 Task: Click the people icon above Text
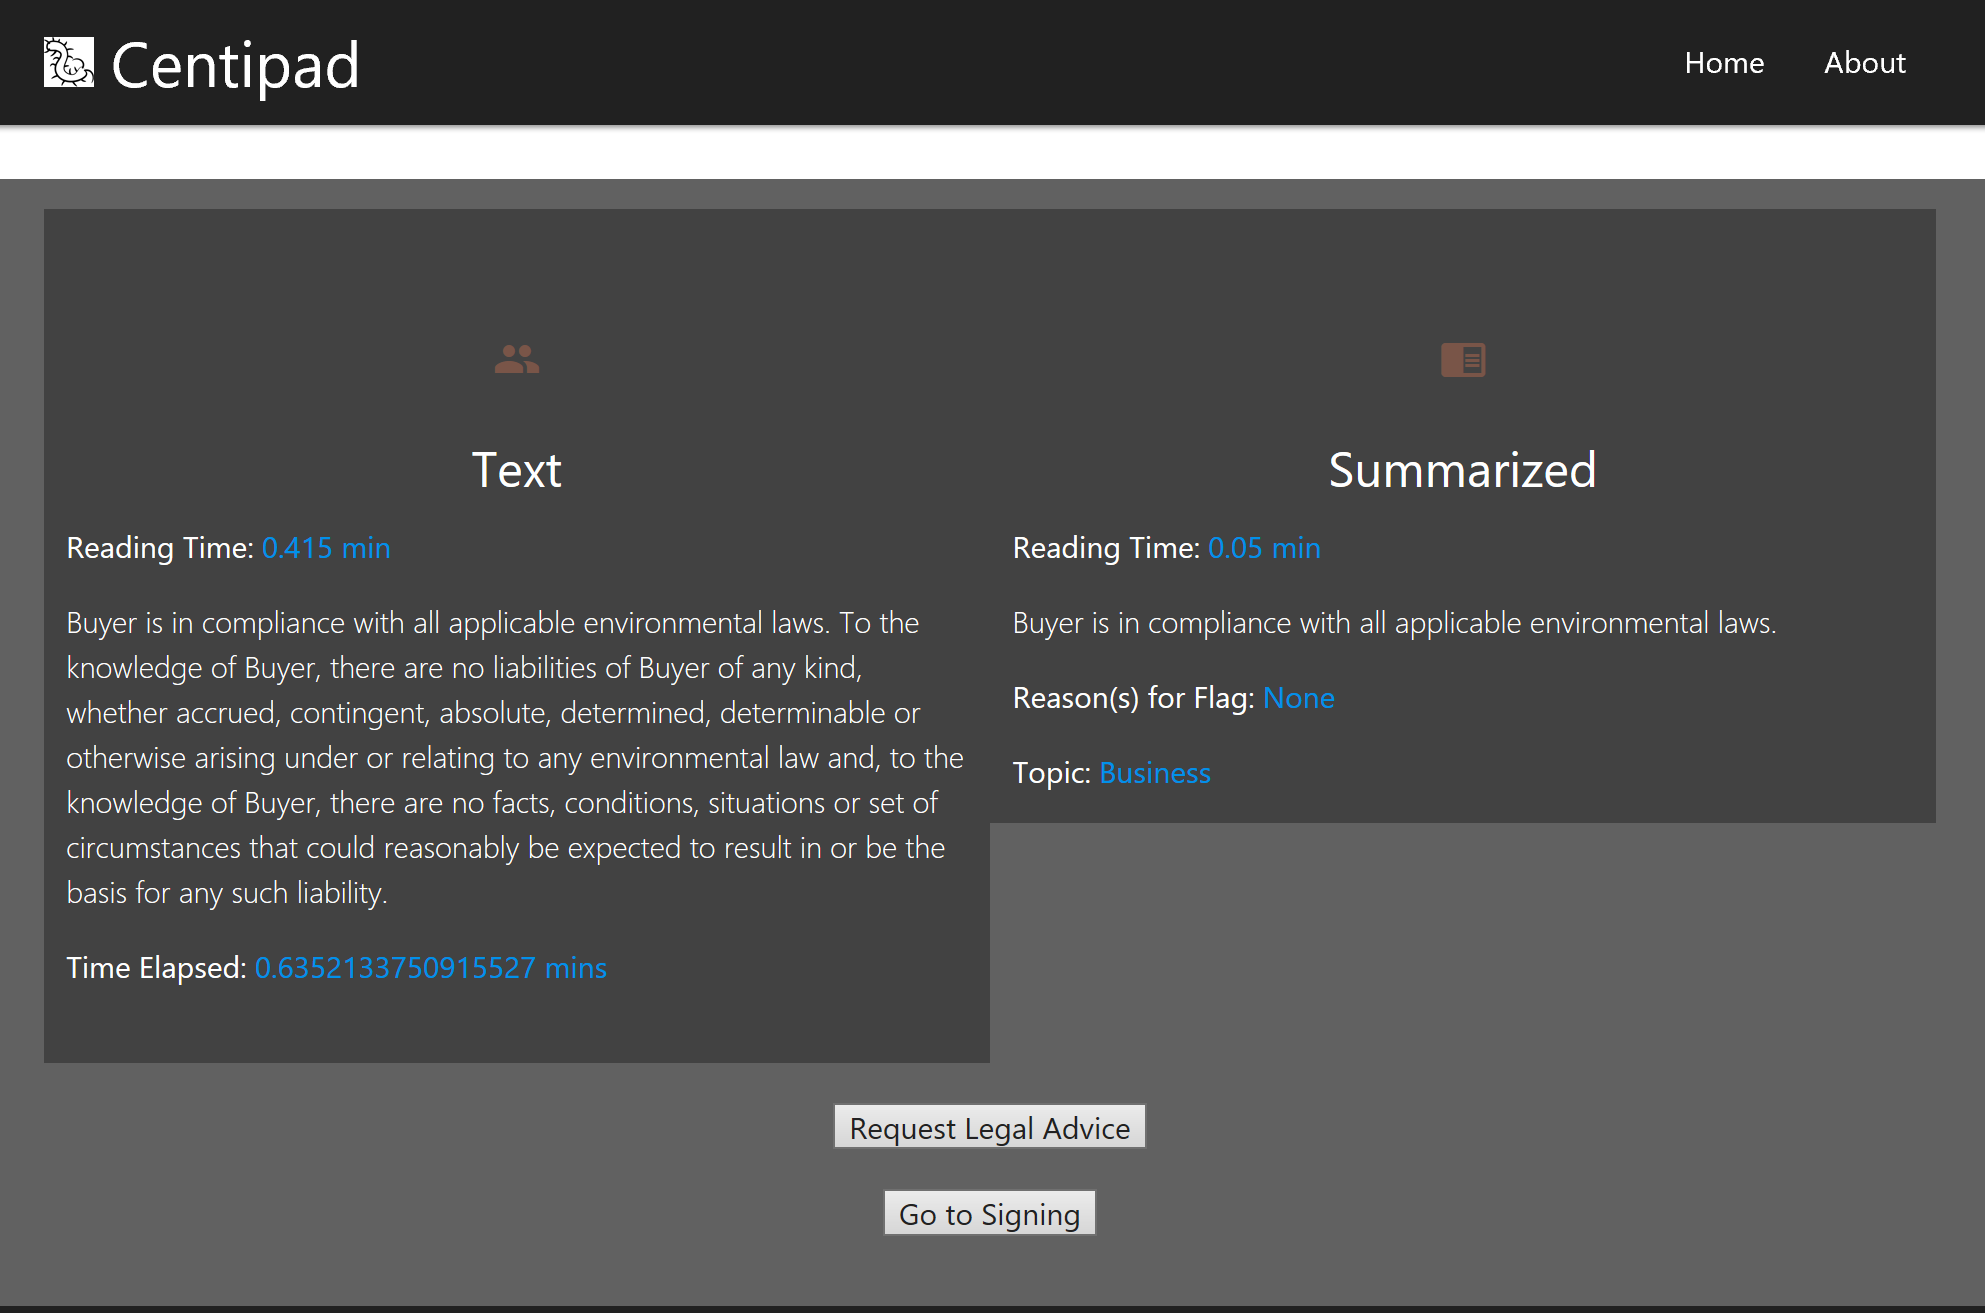pyautogui.click(x=516, y=359)
